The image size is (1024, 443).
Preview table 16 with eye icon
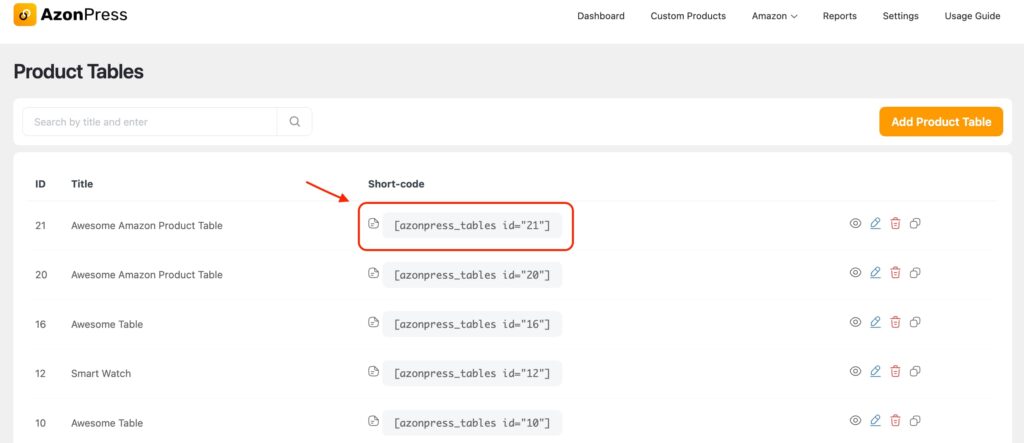[x=855, y=322]
